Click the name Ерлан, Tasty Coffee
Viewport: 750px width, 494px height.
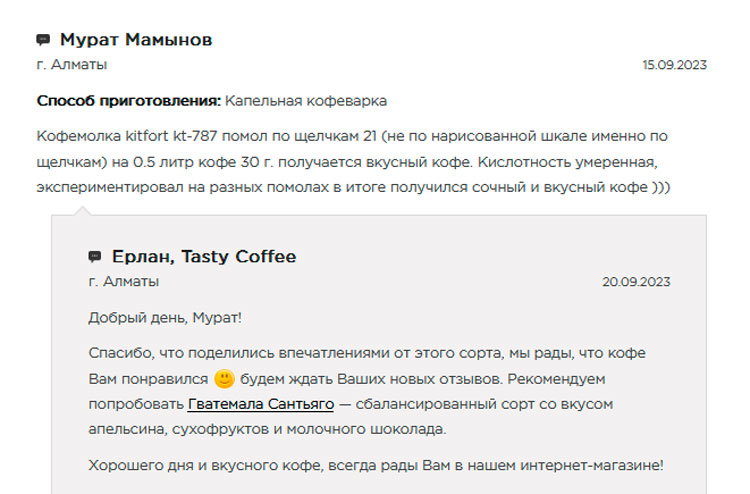coord(204,257)
